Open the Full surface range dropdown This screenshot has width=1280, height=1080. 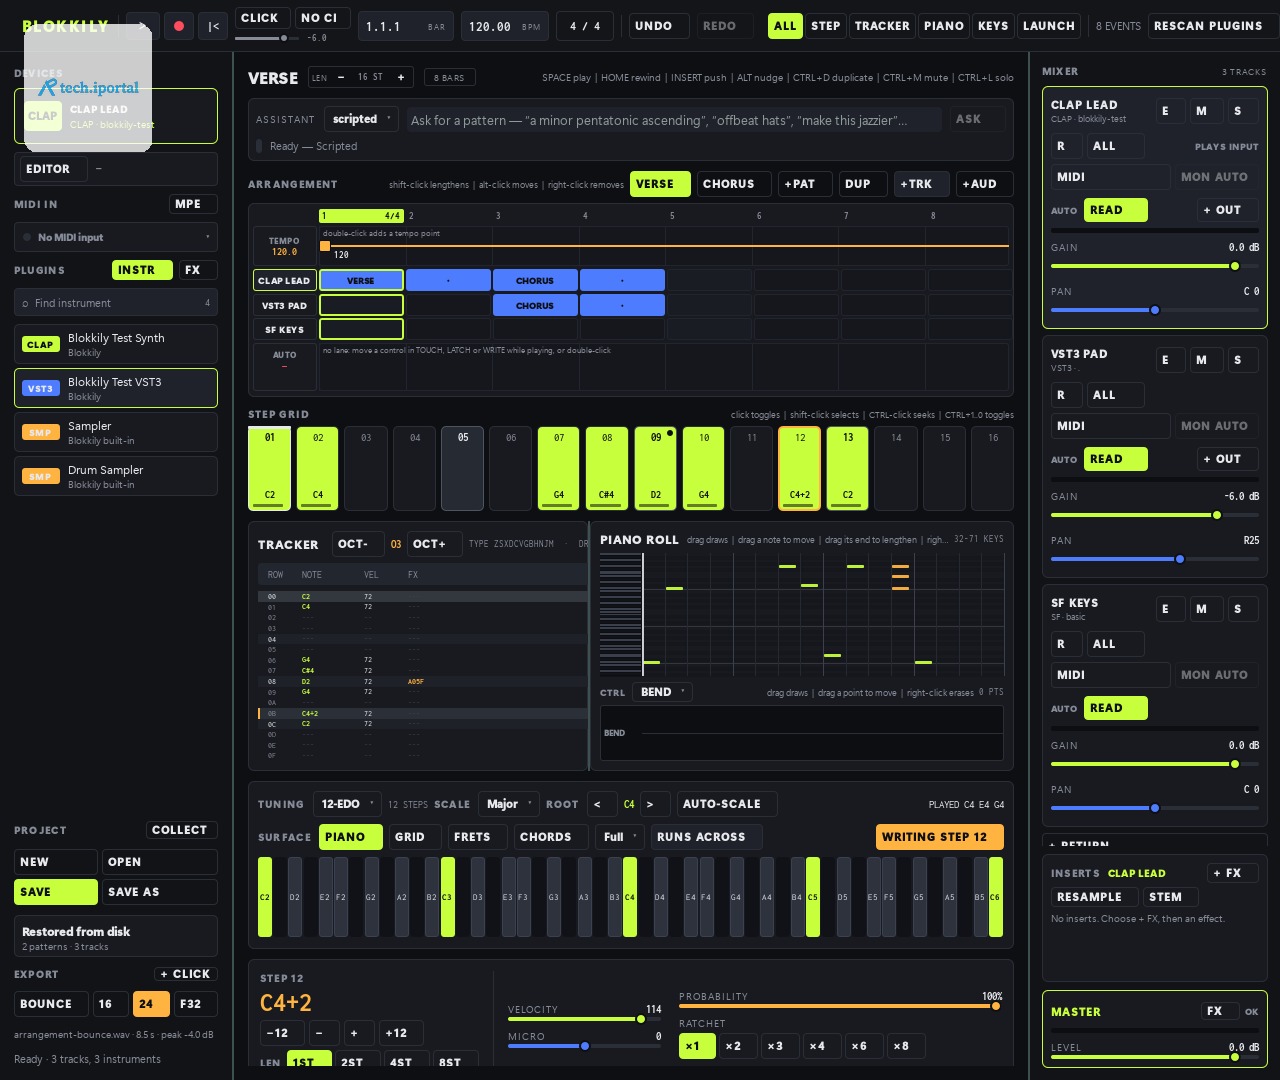click(x=621, y=837)
